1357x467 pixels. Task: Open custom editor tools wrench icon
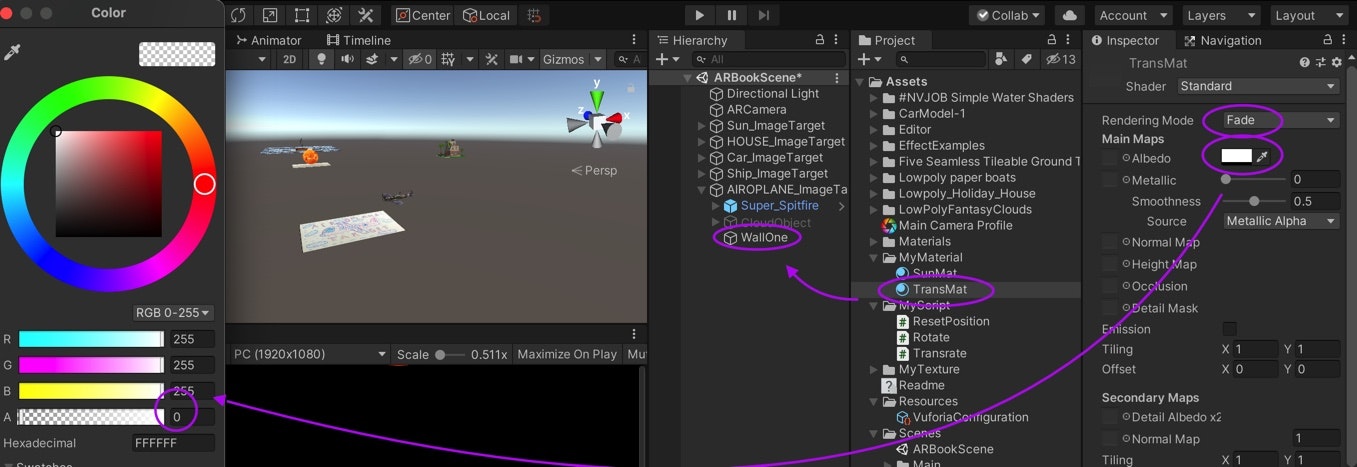pyautogui.click(x=366, y=15)
